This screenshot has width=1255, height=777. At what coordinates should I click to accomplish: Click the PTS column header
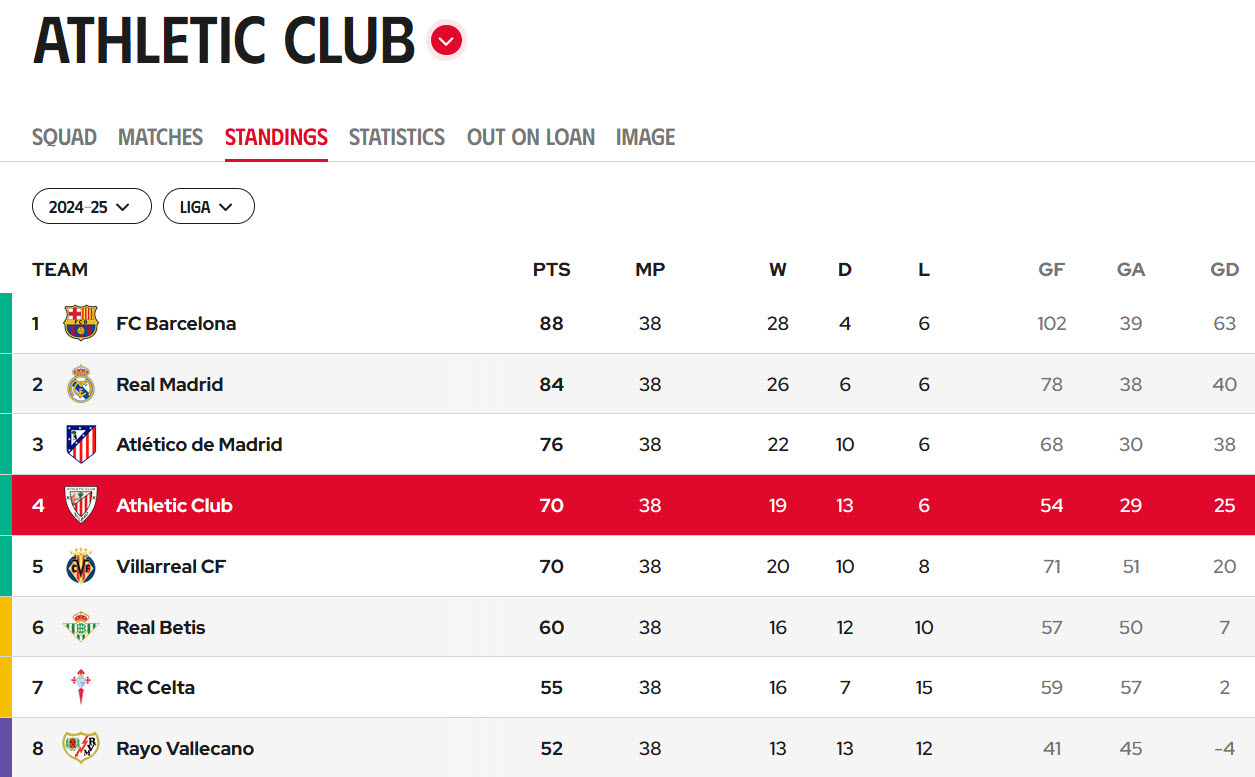pyautogui.click(x=552, y=269)
